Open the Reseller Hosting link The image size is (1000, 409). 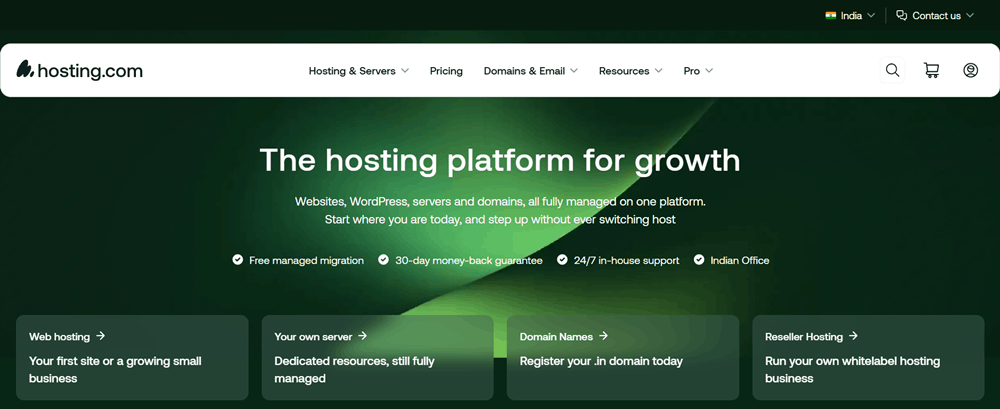[x=804, y=336]
